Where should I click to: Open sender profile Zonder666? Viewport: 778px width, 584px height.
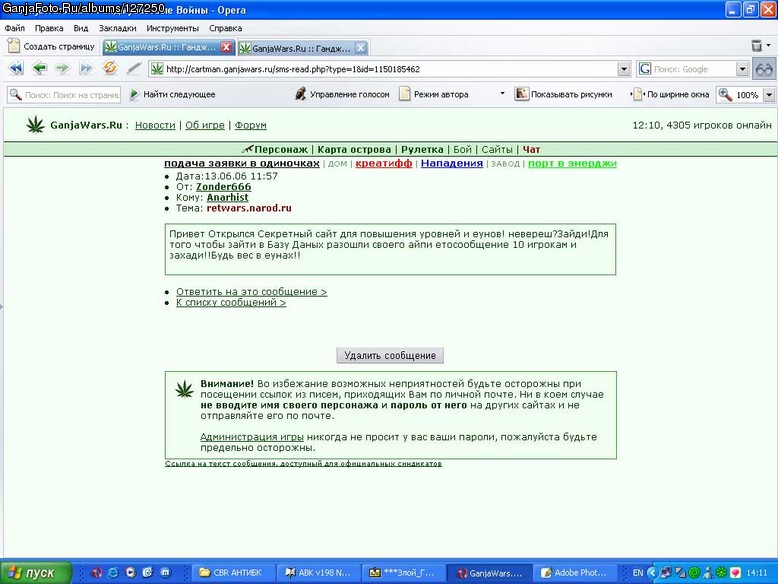coord(223,187)
